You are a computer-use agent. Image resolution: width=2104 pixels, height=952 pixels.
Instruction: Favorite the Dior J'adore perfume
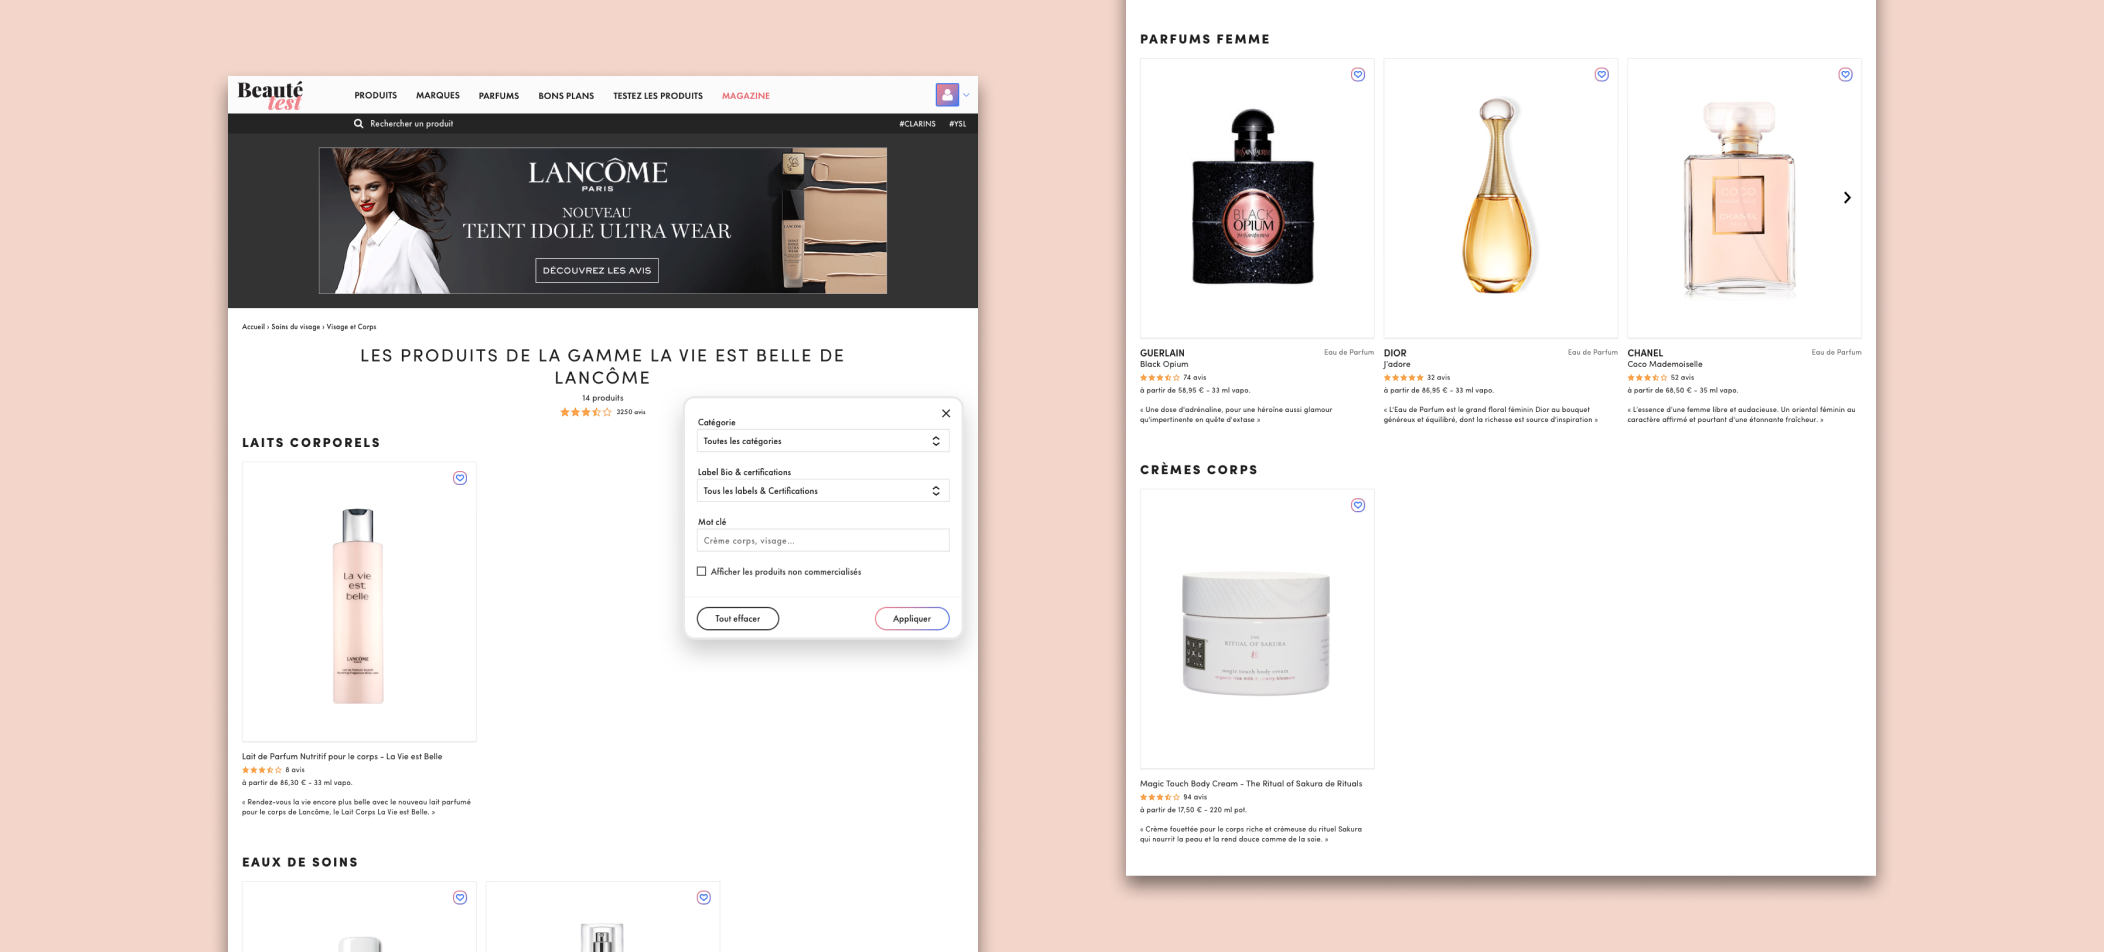(1602, 75)
